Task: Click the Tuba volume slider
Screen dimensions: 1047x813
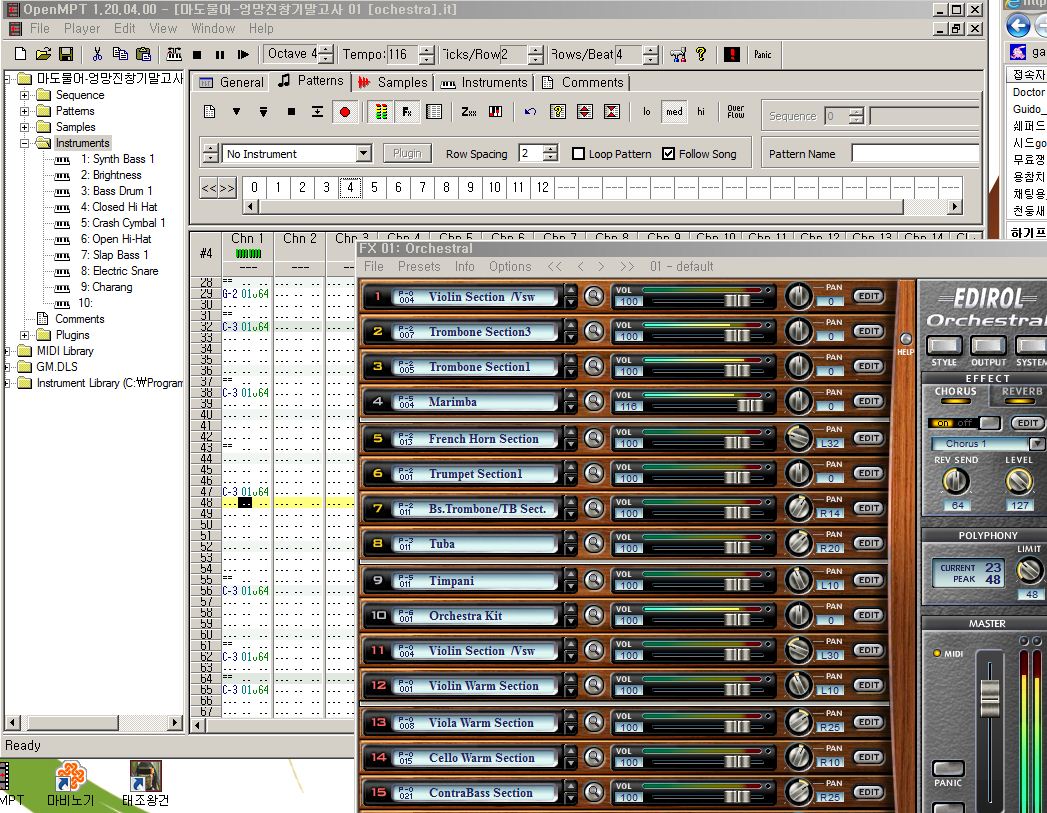Action: [737, 548]
